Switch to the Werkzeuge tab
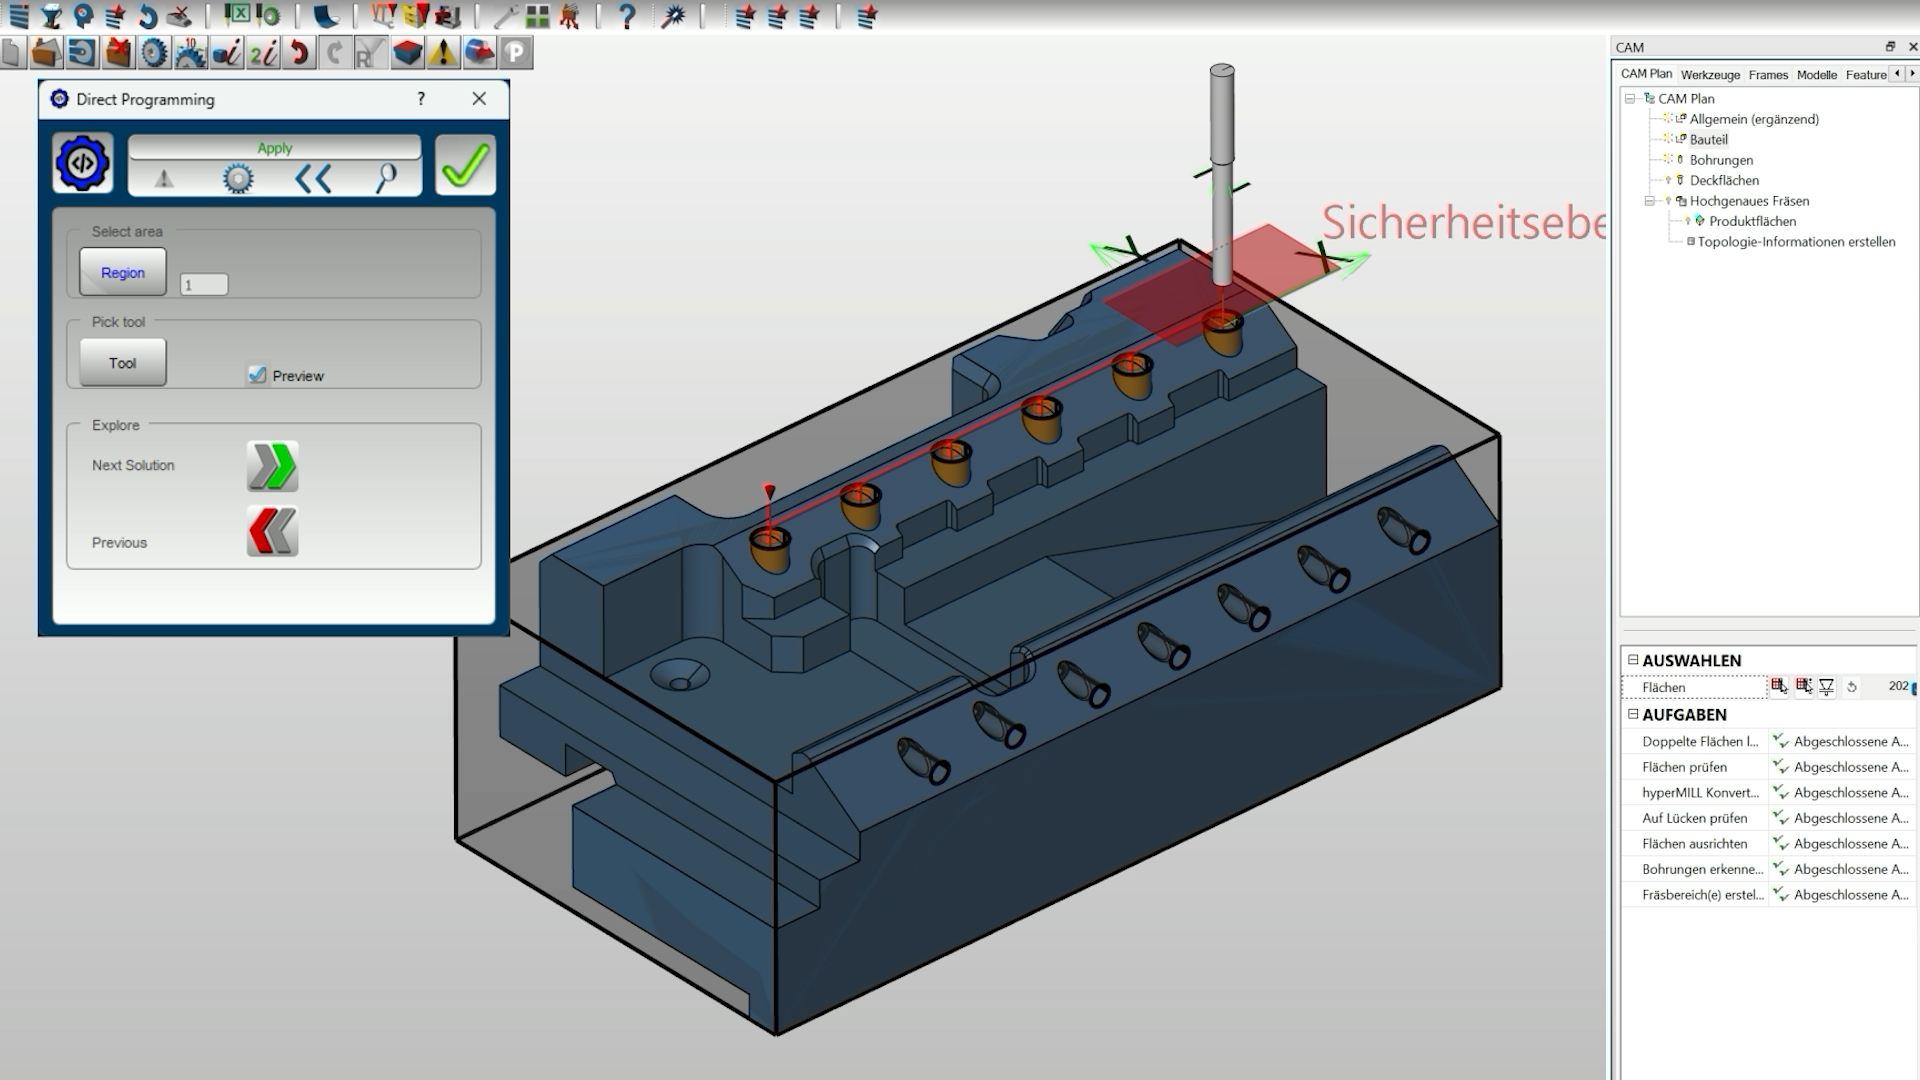 point(1710,75)
